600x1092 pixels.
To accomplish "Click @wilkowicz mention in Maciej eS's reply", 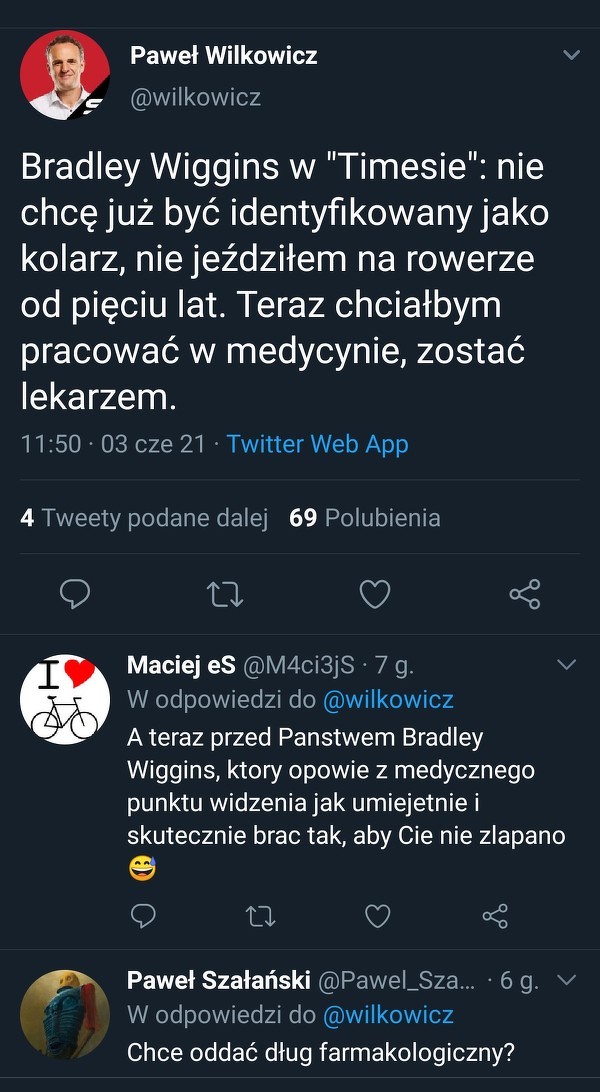I will (x=388, y=700).
